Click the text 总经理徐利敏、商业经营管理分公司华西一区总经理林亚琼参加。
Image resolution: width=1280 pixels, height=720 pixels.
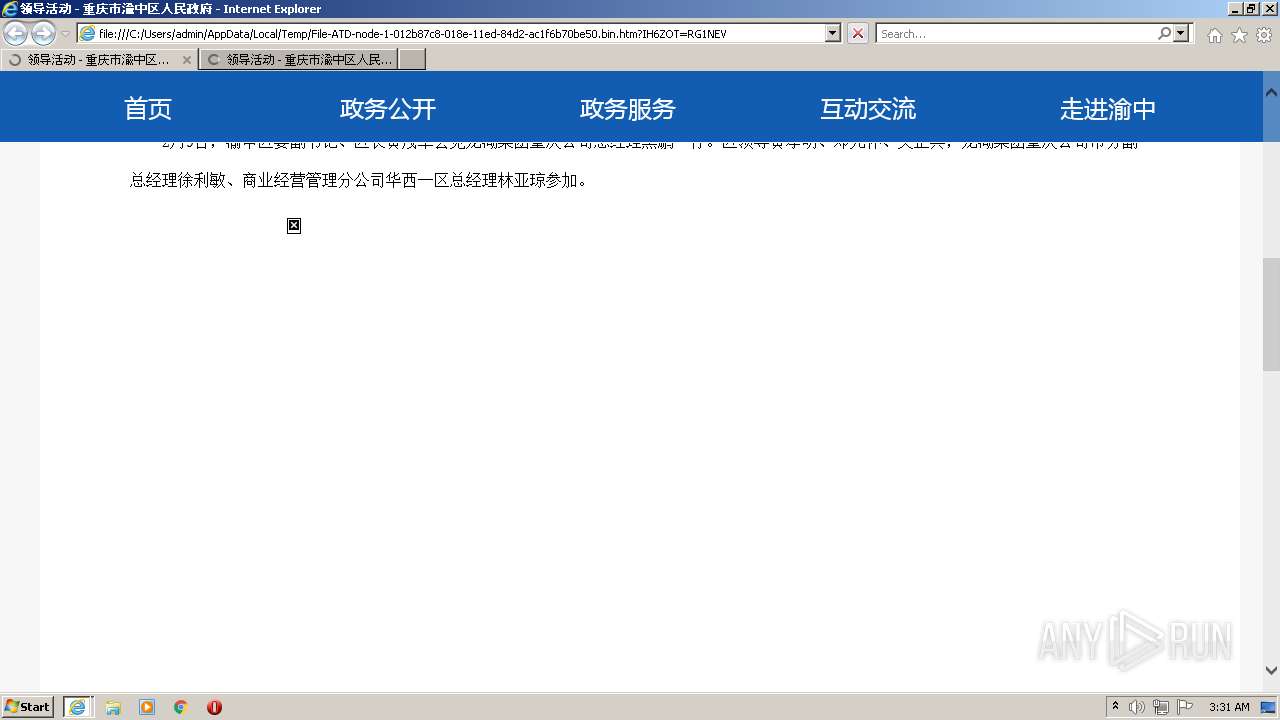(359, 181)
